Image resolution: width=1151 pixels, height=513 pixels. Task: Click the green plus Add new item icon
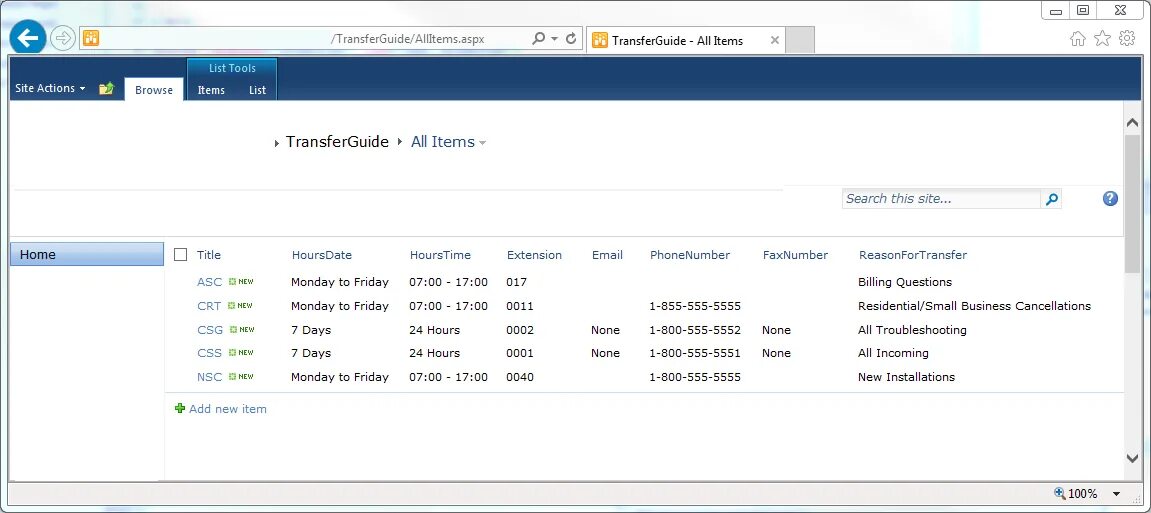180,408
